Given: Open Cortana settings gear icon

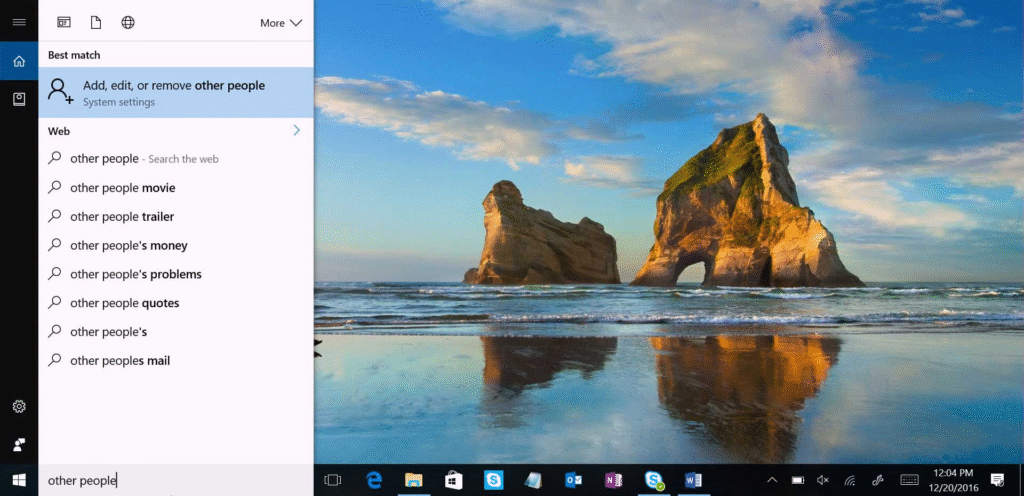Looking at the screenshot, I should pos(19,407).
